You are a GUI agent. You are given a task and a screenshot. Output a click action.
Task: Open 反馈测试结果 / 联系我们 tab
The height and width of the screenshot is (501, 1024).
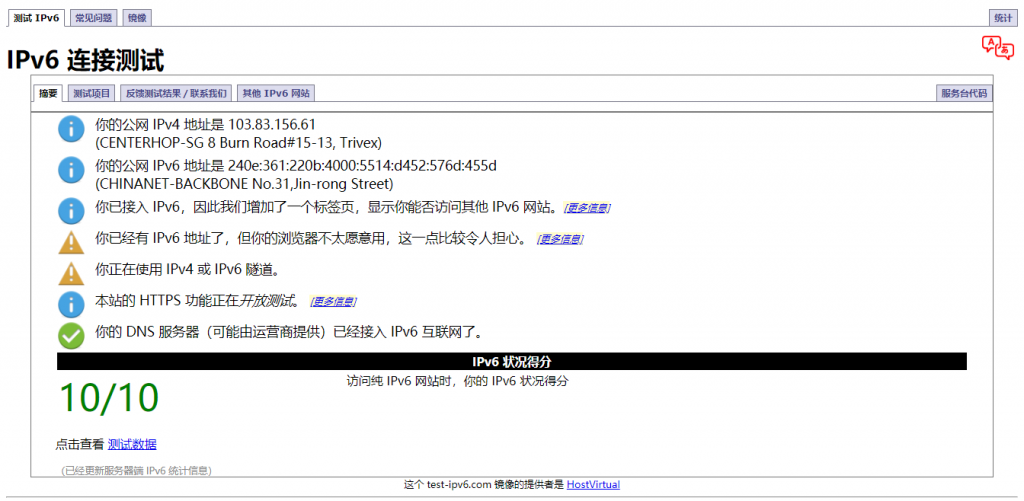[x=176, y=93]
